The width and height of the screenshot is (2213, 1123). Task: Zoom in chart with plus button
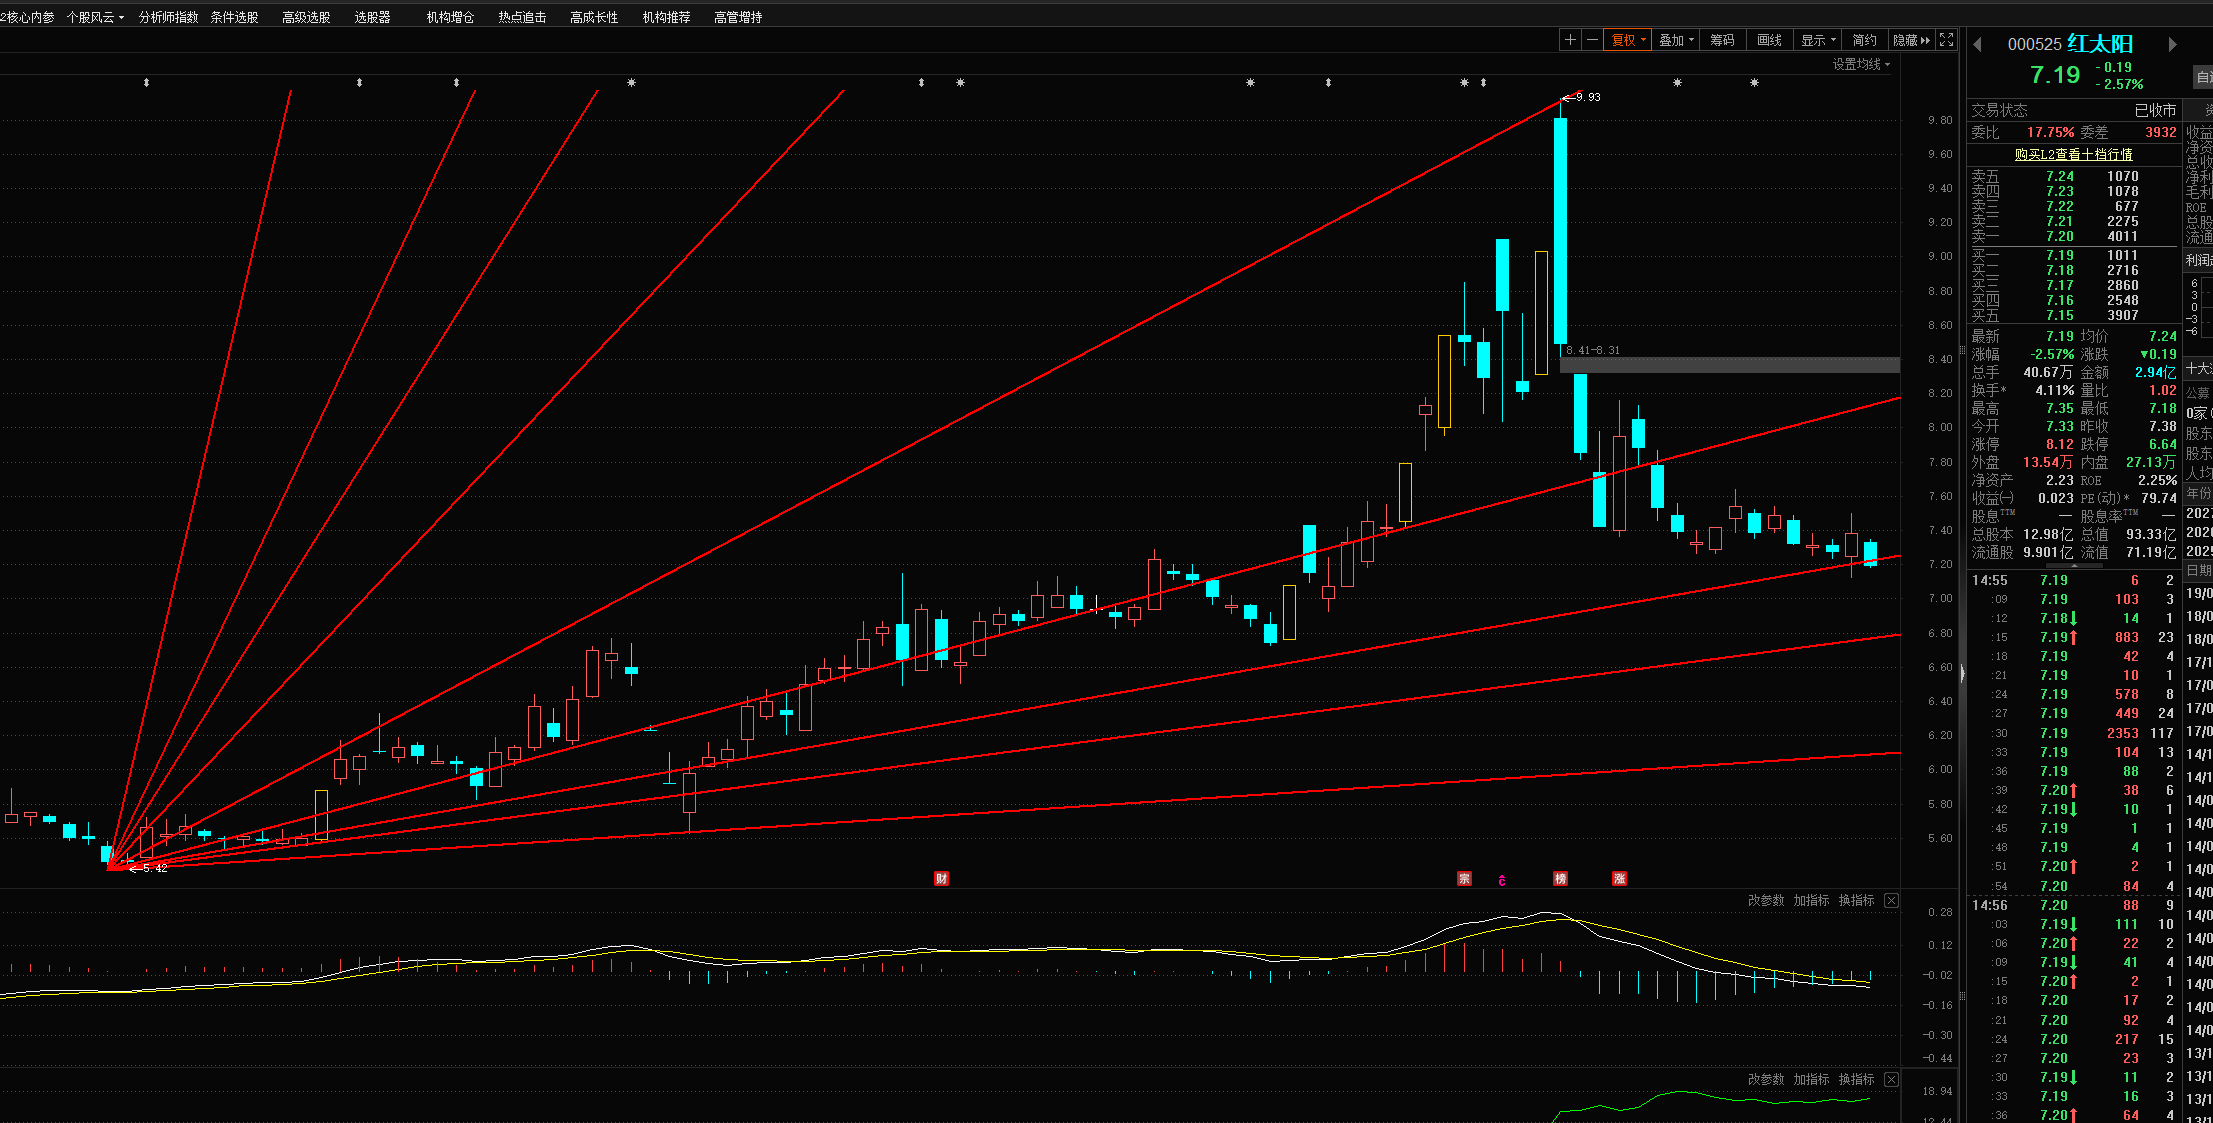pos(1570,40)
